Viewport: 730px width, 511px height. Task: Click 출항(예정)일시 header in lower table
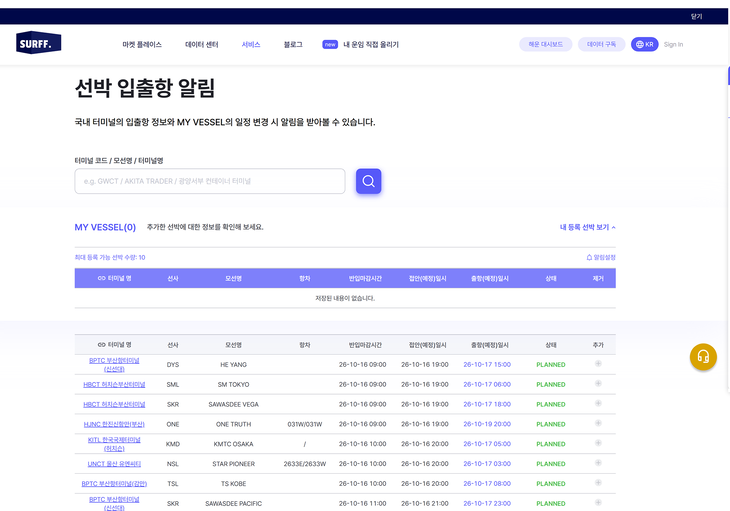490,345
